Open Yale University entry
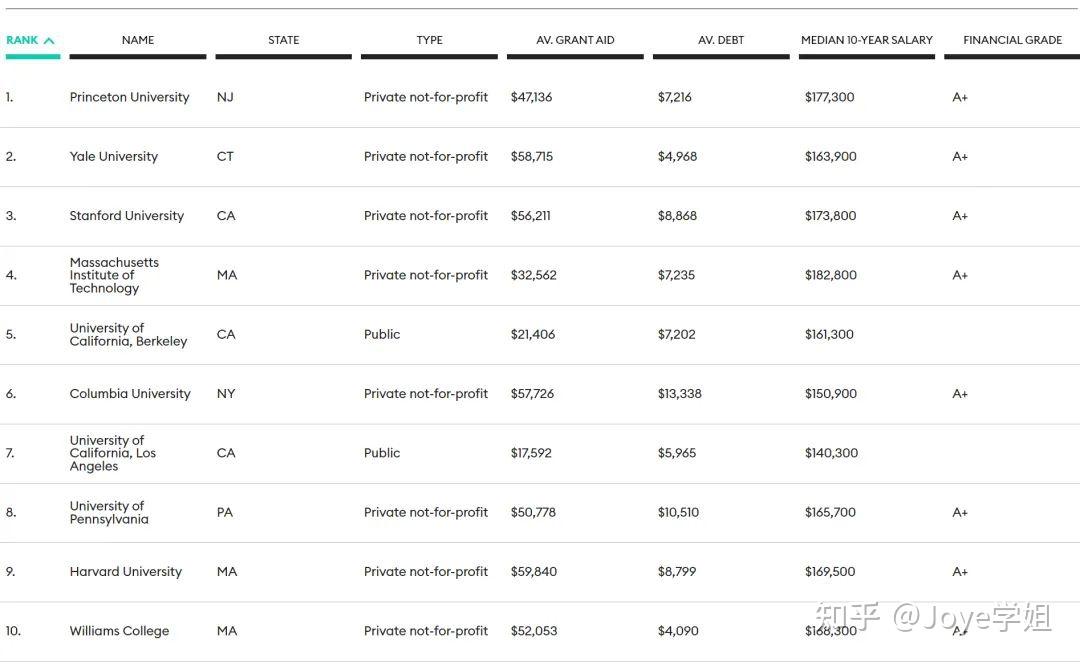Screen dimensions: 1080x665 click(x=113, y=156)
